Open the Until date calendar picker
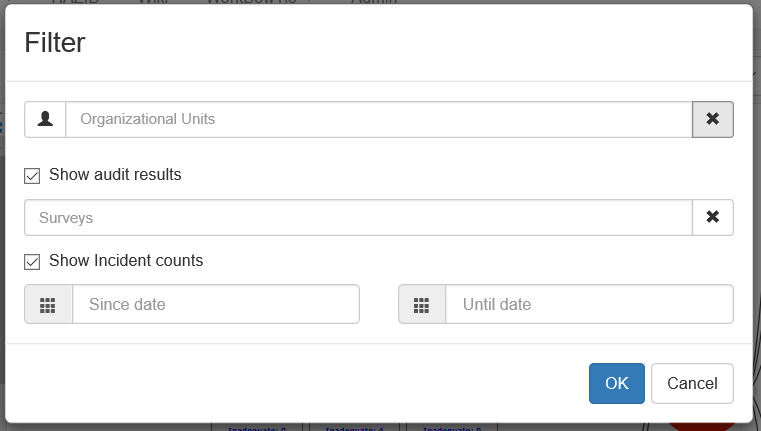761x431 pixels. (422, 304)
